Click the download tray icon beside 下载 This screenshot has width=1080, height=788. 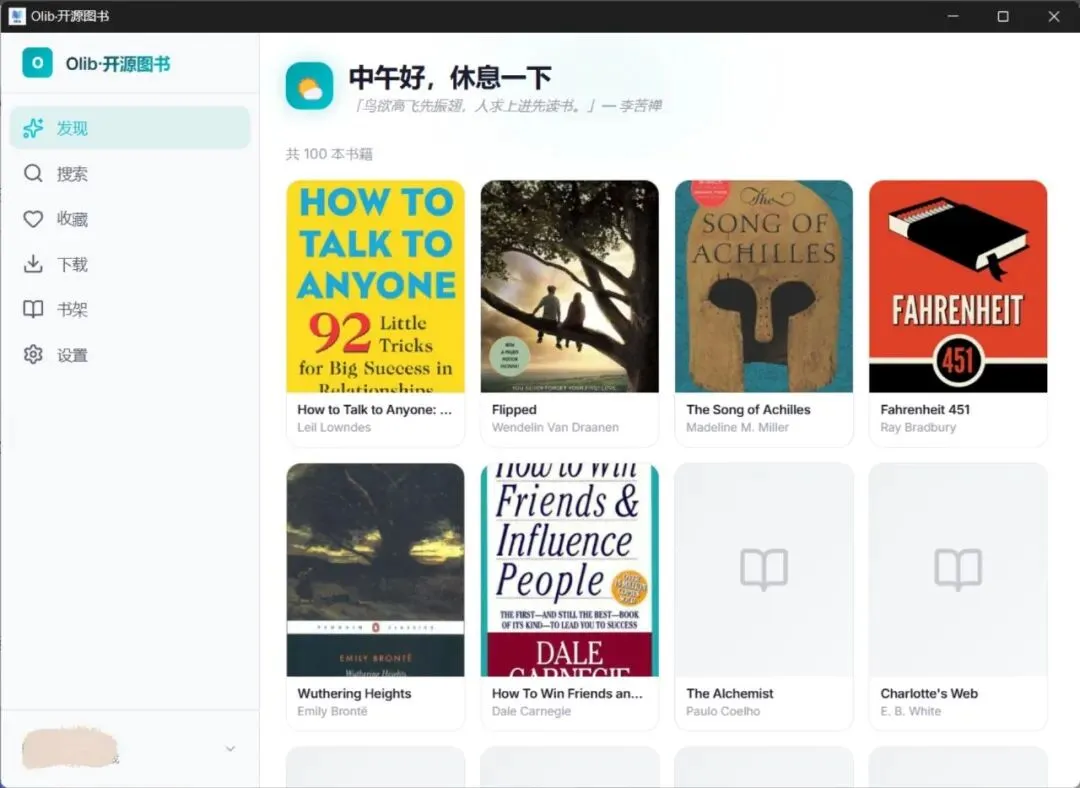pos(33,264)
